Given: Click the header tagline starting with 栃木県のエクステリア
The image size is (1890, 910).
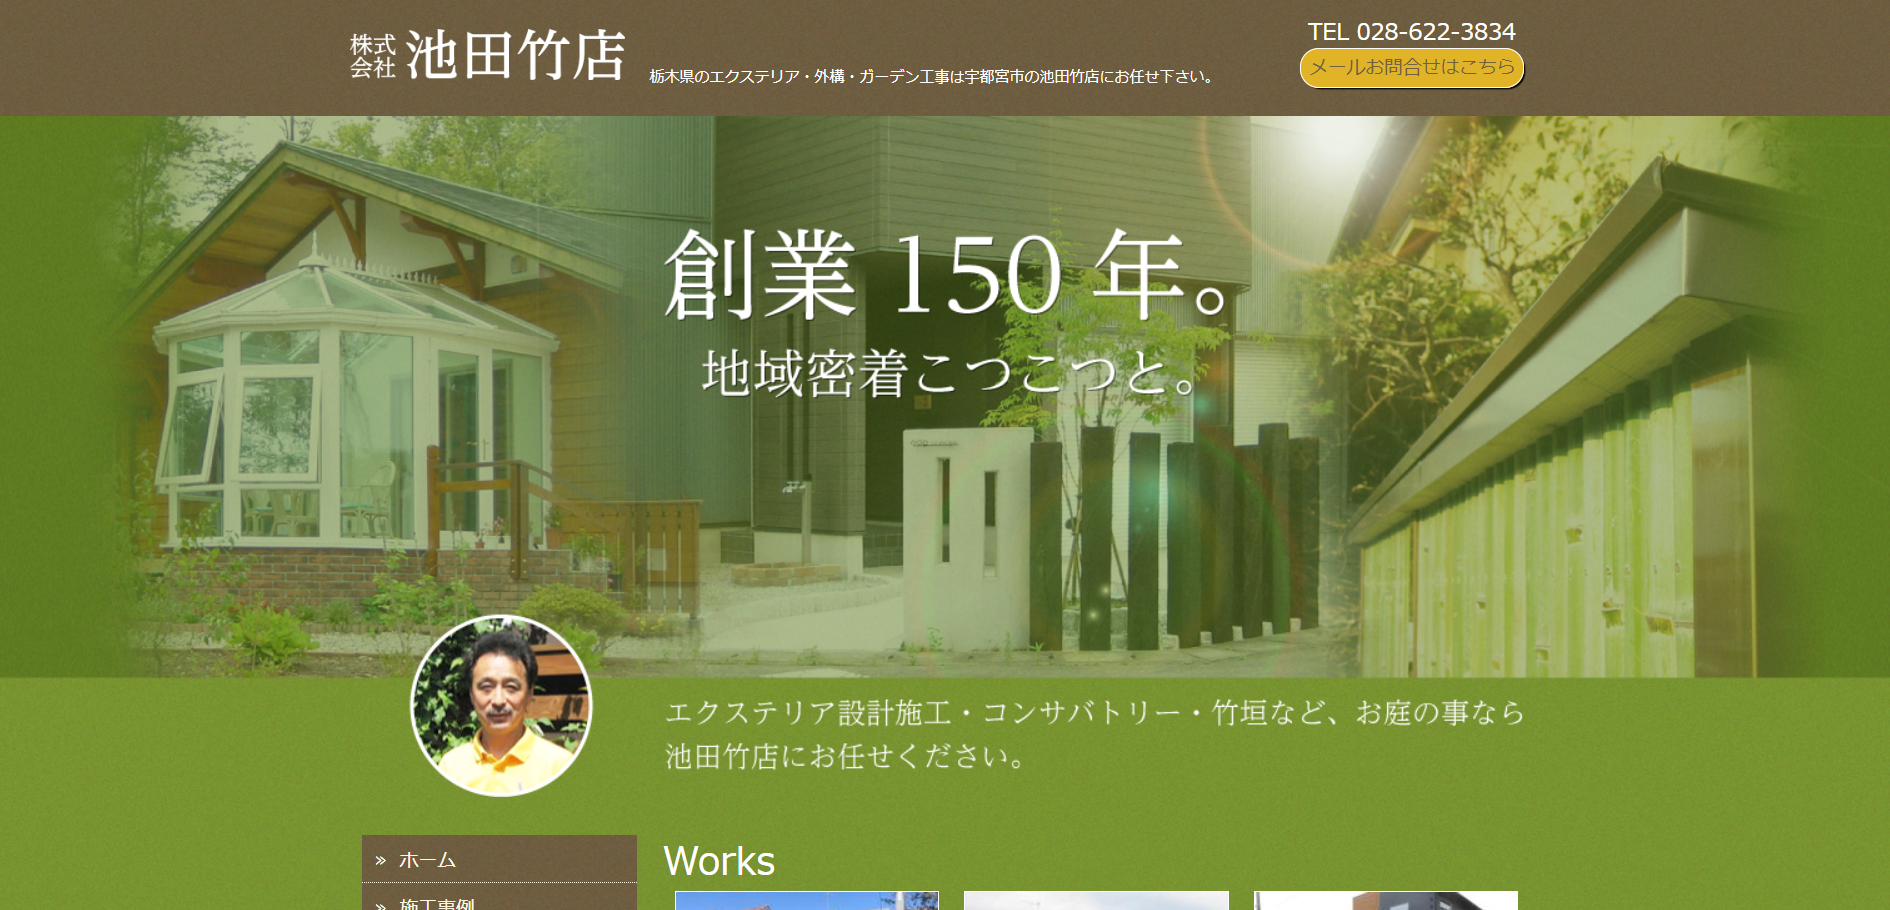Looking at the screenshot, I should tap(933, 77).
